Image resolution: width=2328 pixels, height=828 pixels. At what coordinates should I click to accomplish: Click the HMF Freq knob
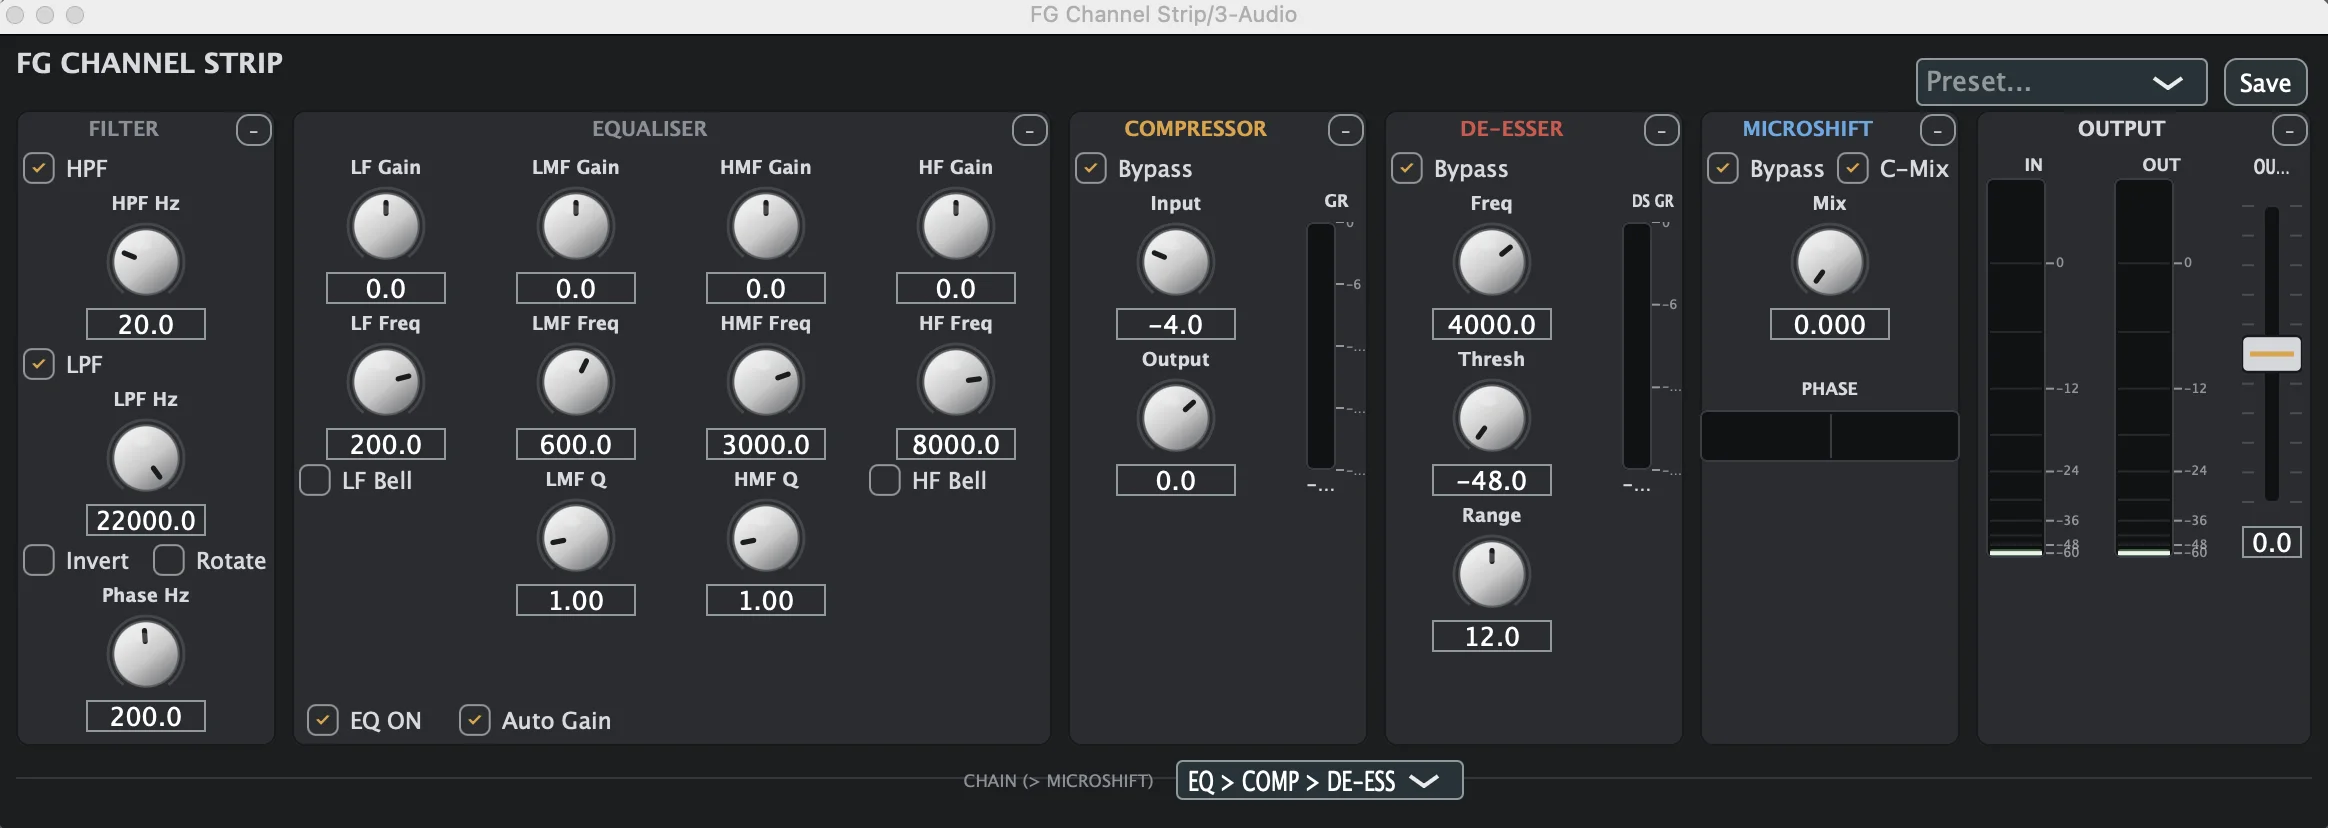coord(766,382)
